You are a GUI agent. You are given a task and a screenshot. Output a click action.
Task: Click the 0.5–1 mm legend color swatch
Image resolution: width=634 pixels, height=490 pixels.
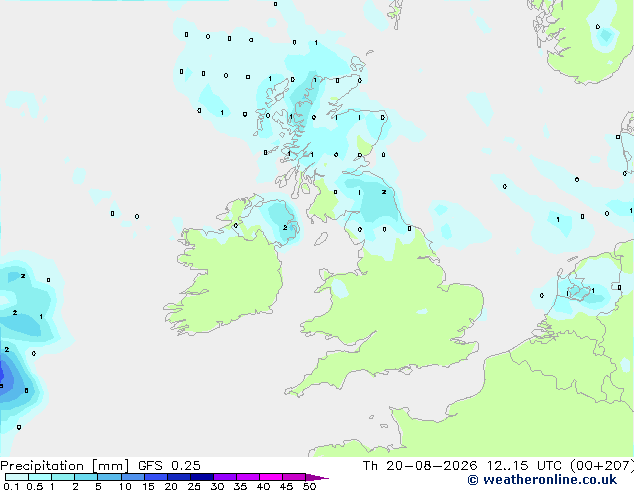[40, 477]
